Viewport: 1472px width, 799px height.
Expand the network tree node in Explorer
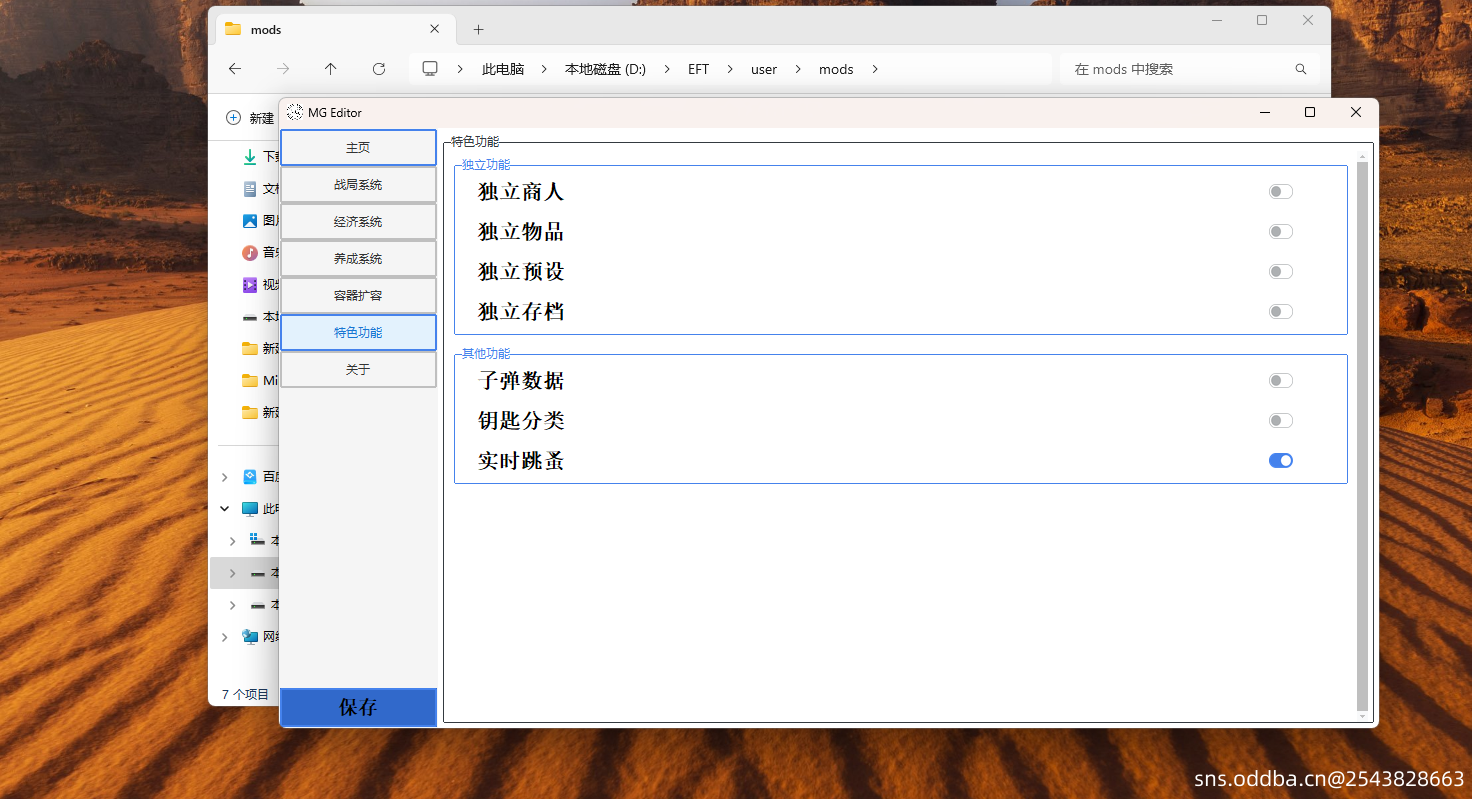click(225, 637)
